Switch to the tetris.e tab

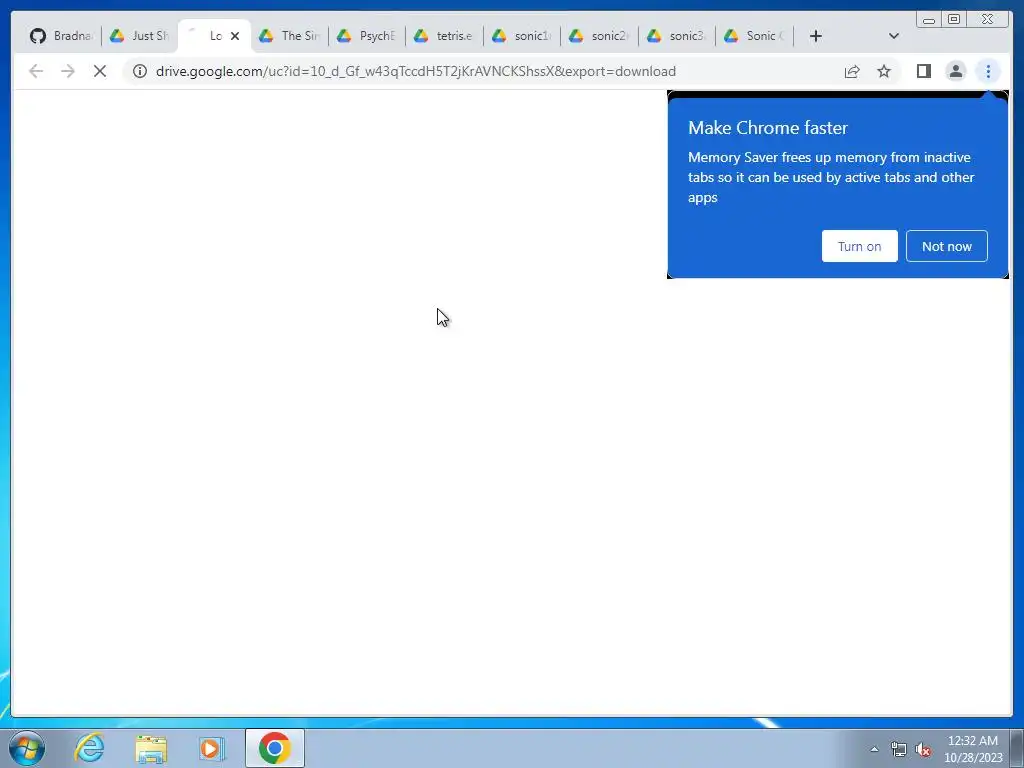(443, 36)
